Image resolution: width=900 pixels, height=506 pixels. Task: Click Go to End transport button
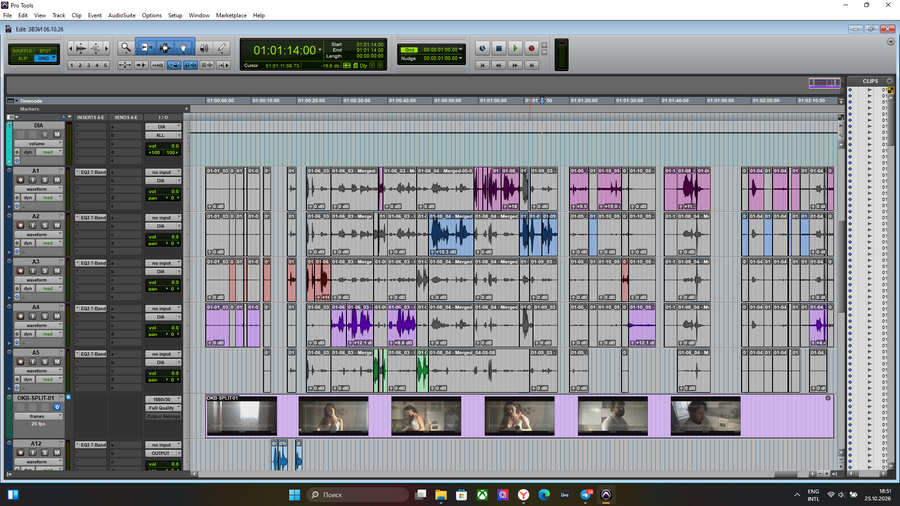click(532, 65)
